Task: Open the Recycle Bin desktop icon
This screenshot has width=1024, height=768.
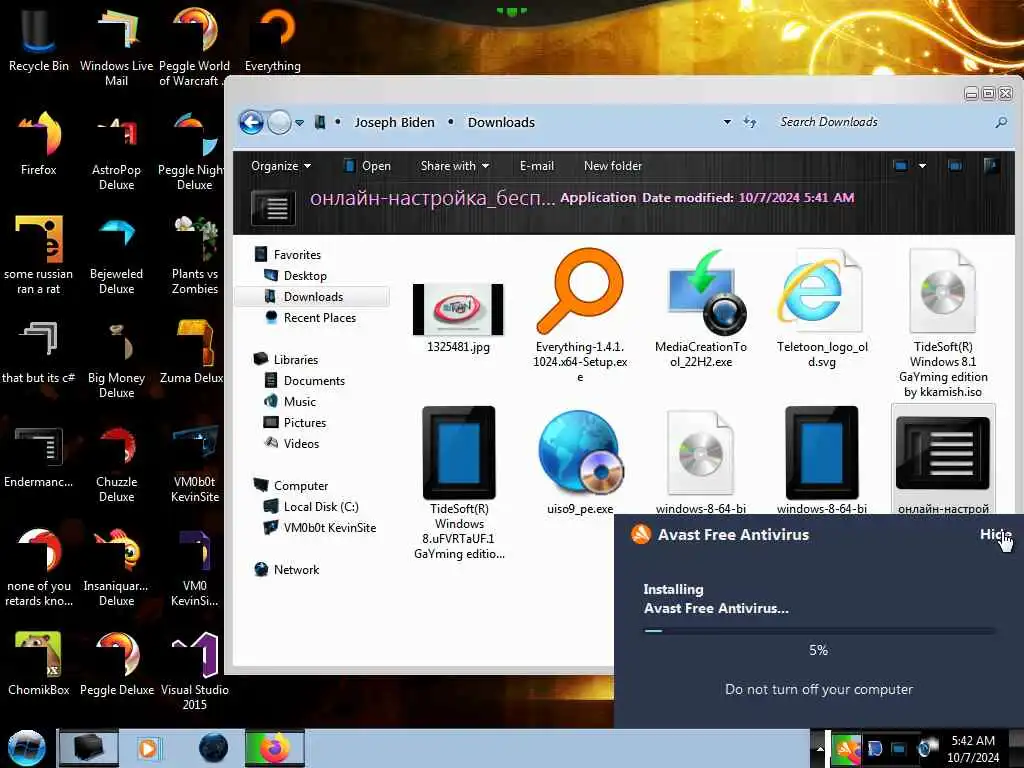Action: (x=39, y=40)
